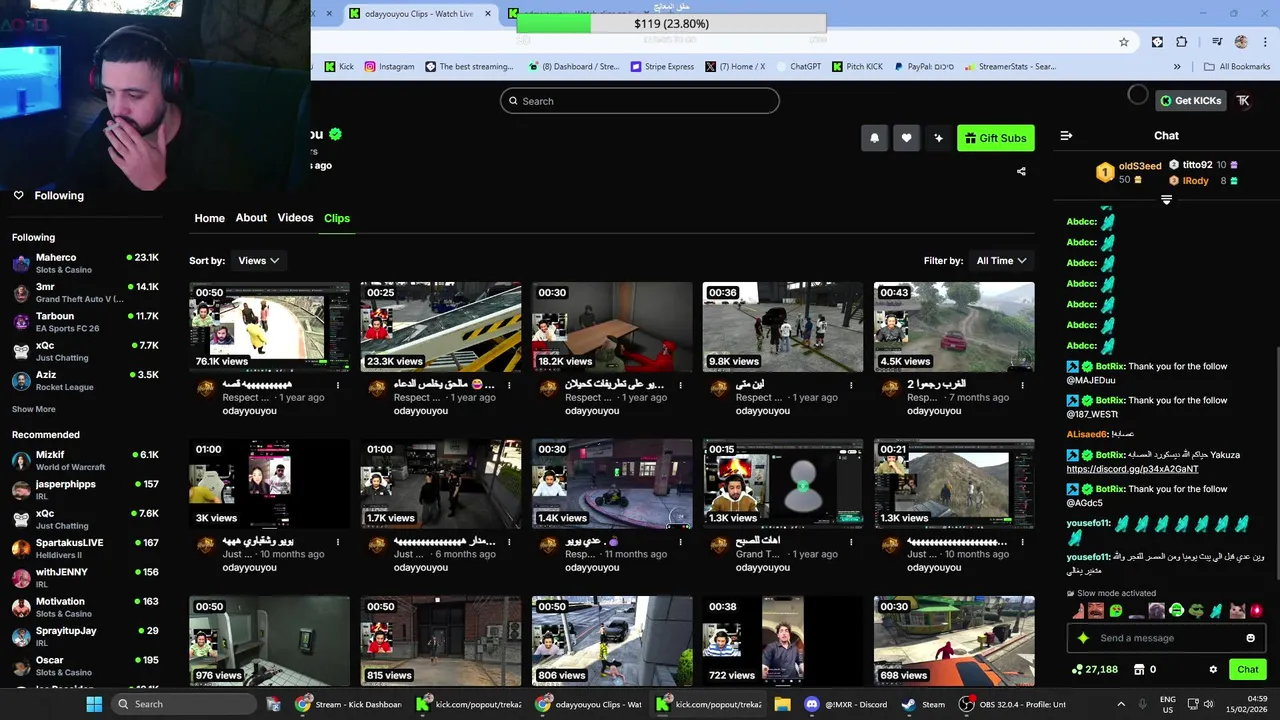The width and height of the screenshot is (1280, 720).
Task: Insert the white cat emote
Action: click(1237, 611)
